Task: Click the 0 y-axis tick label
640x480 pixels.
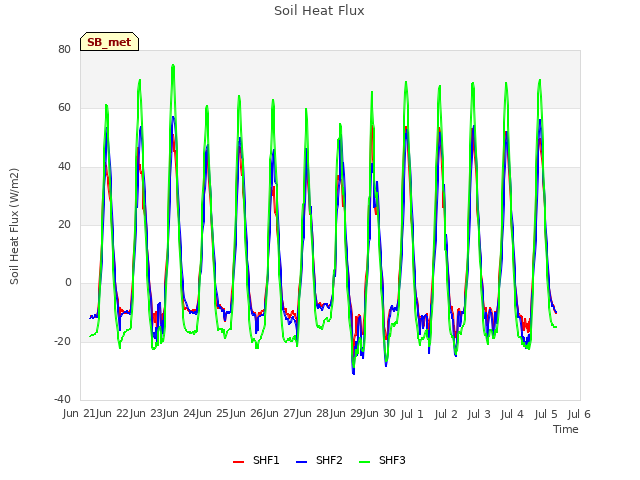Action: coord(68,282)
